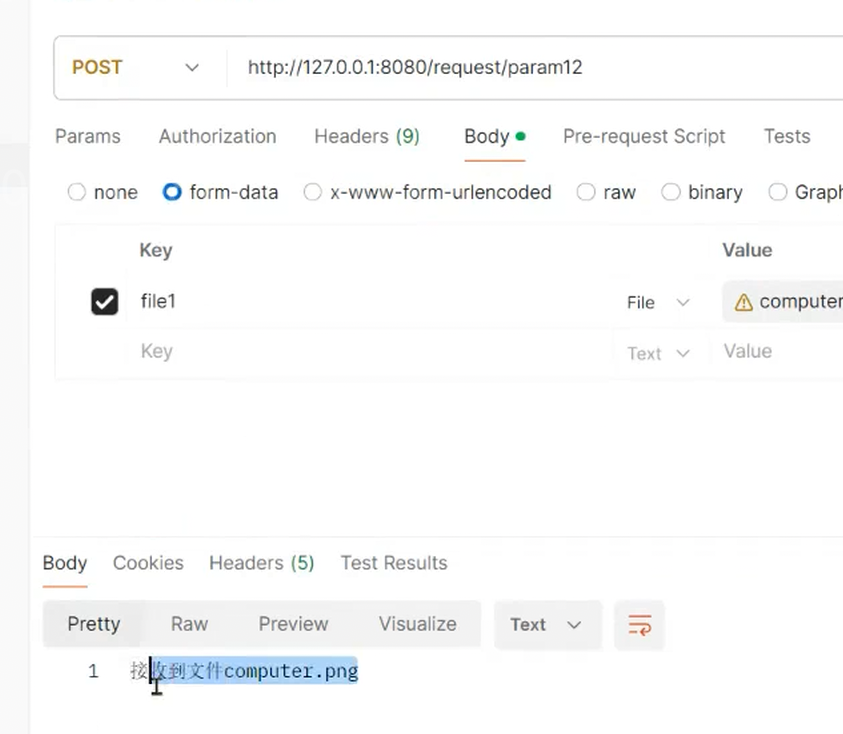Viewport: 843px width, 734px height.
Task: Select the none body type radio
Action: click(77, 192)
